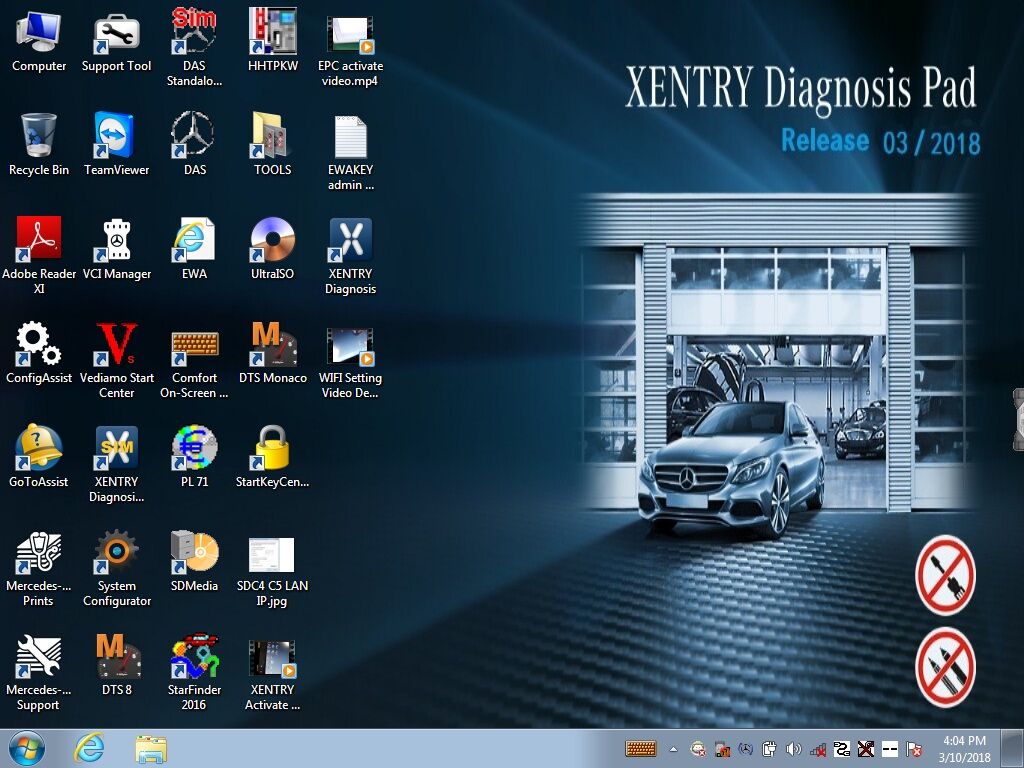Open the volume speaker control
Viewport: 1024px width, 768px height.
[x=793, y=749]
